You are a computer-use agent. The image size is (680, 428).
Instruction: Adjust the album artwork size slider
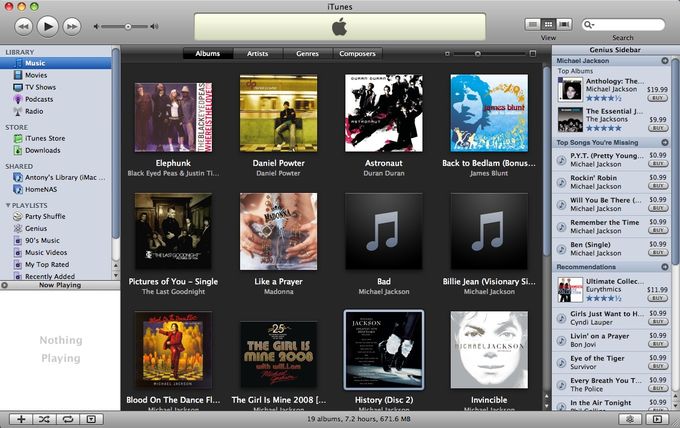coord(477,54)
